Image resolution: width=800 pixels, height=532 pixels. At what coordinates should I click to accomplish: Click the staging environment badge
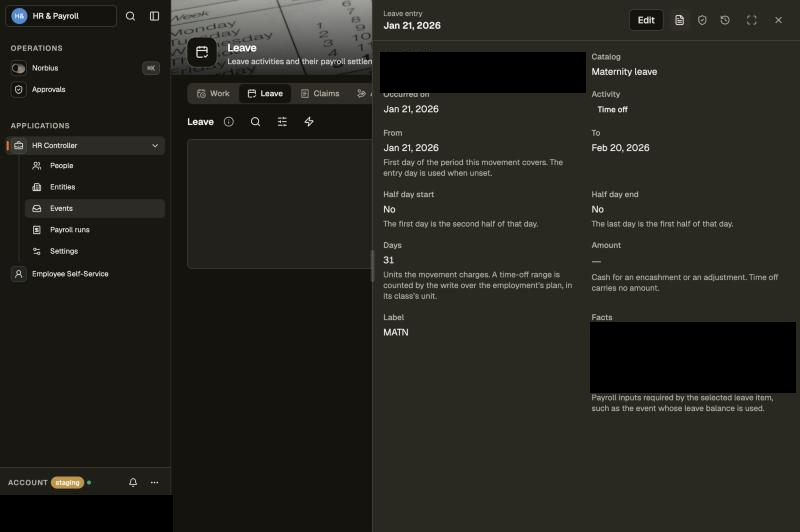[67, 482]
